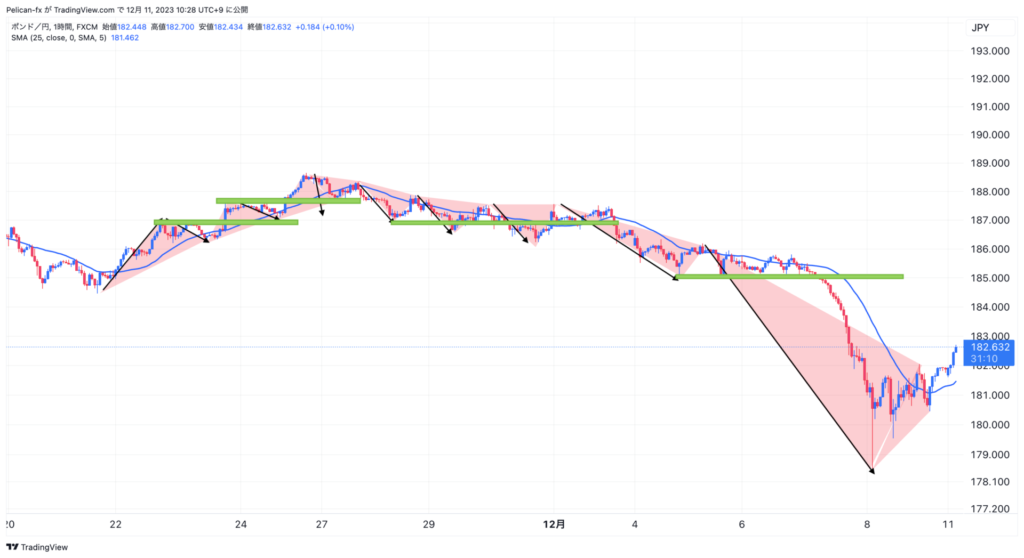Click the date label 27 on time axis

(x=321, y=524)
